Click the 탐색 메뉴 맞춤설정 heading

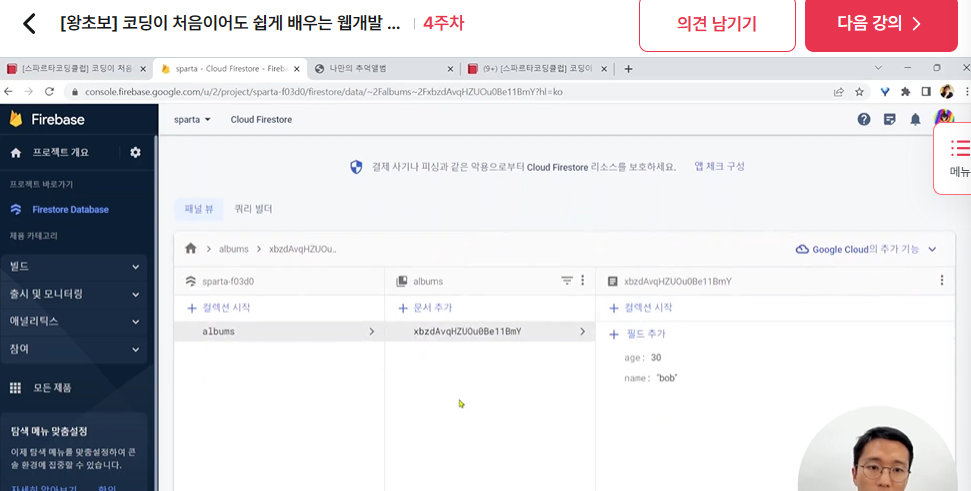[x=49, y=431]
